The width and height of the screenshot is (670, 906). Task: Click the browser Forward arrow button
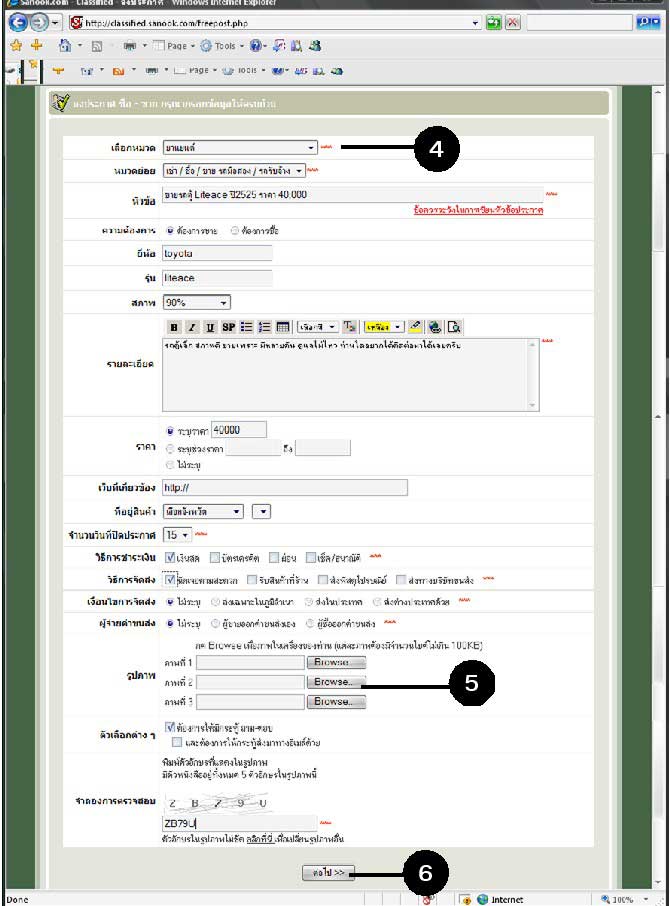pyautogui.click(x=39, y=23)
